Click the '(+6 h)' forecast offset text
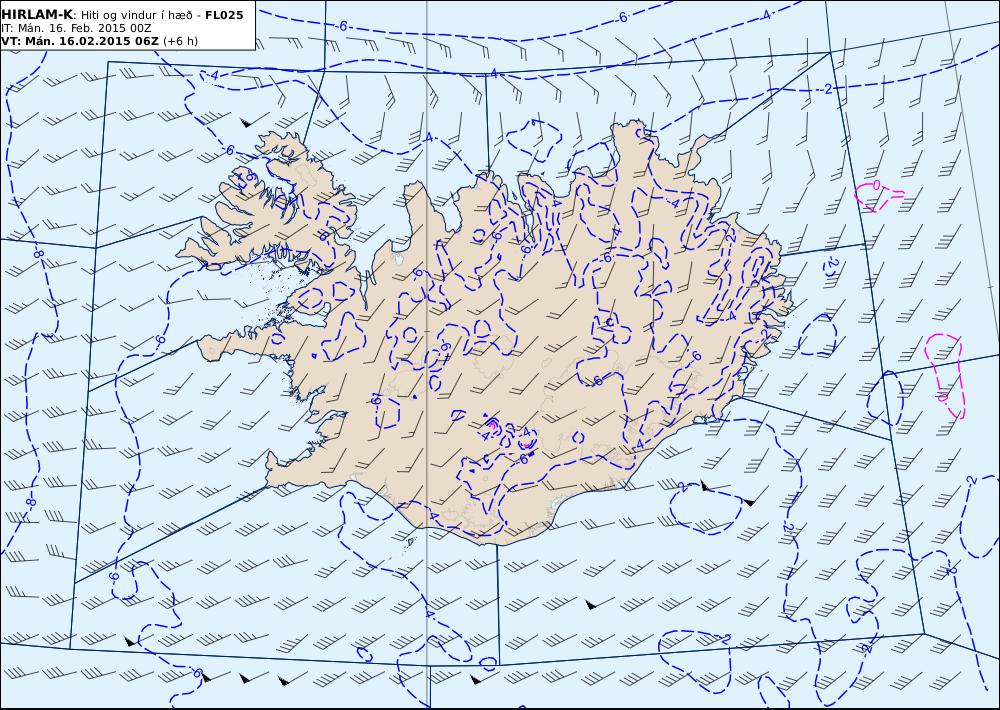The height and width of the screenshot is (710, 1000). click(x=180, y=41)
